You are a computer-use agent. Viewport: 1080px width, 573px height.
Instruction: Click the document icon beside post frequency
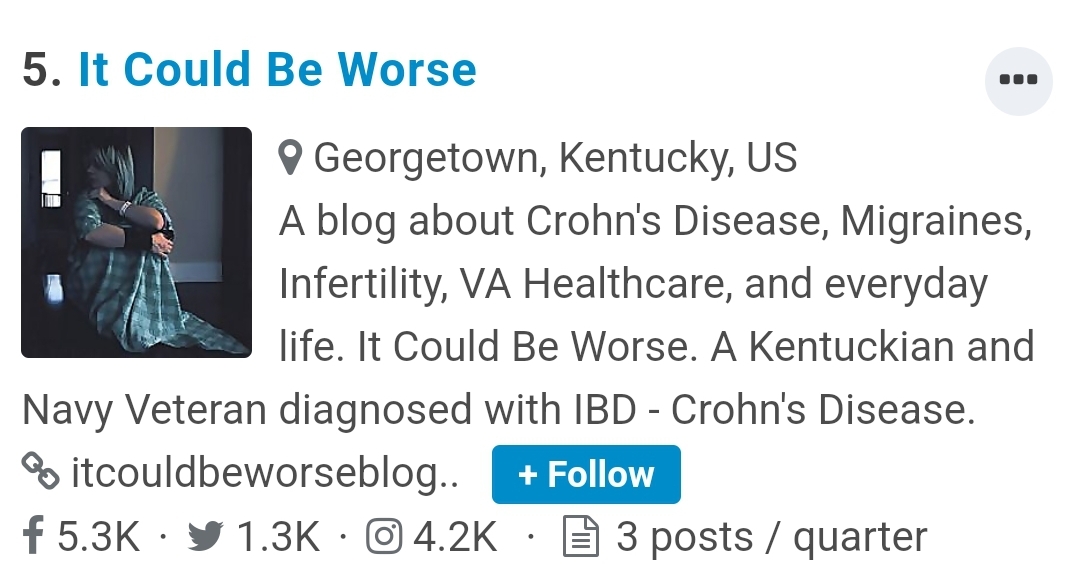click(x=580, y=537)
